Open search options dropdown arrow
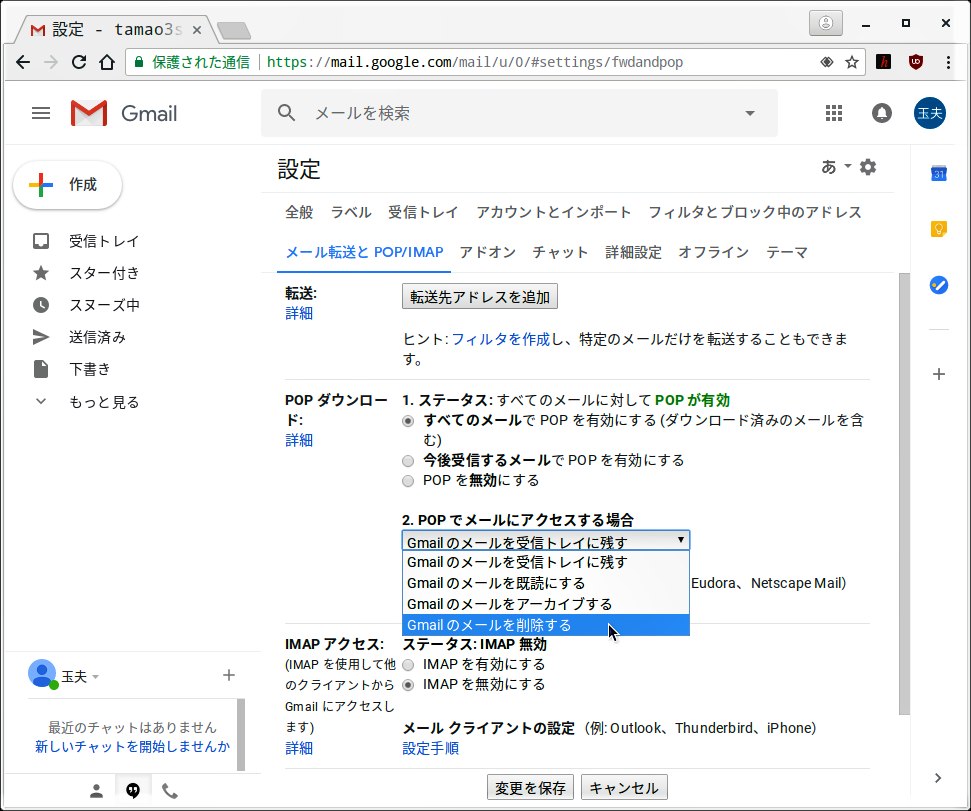The image size is (971, 811). [x=750, y=113]
